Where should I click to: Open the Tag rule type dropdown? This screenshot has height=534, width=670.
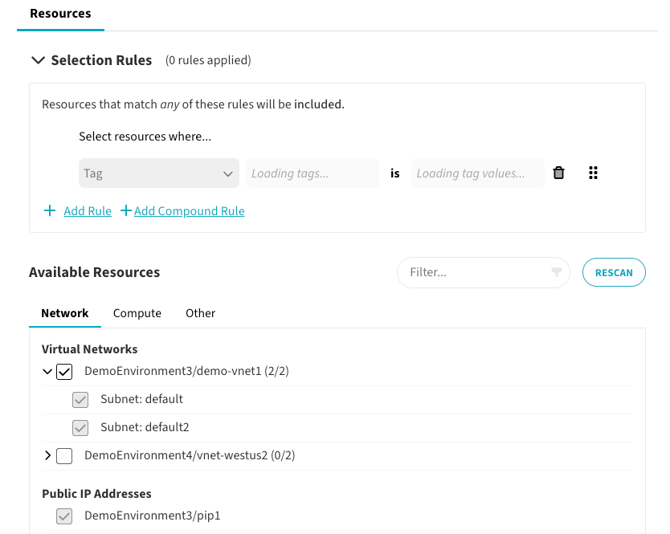pos(159,173)
